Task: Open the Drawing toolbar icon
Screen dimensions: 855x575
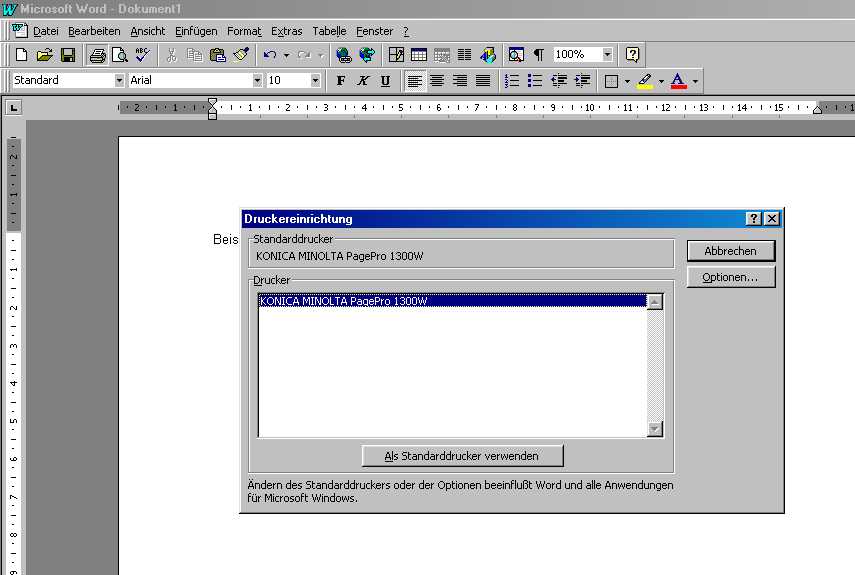Action: click(488, 55)
